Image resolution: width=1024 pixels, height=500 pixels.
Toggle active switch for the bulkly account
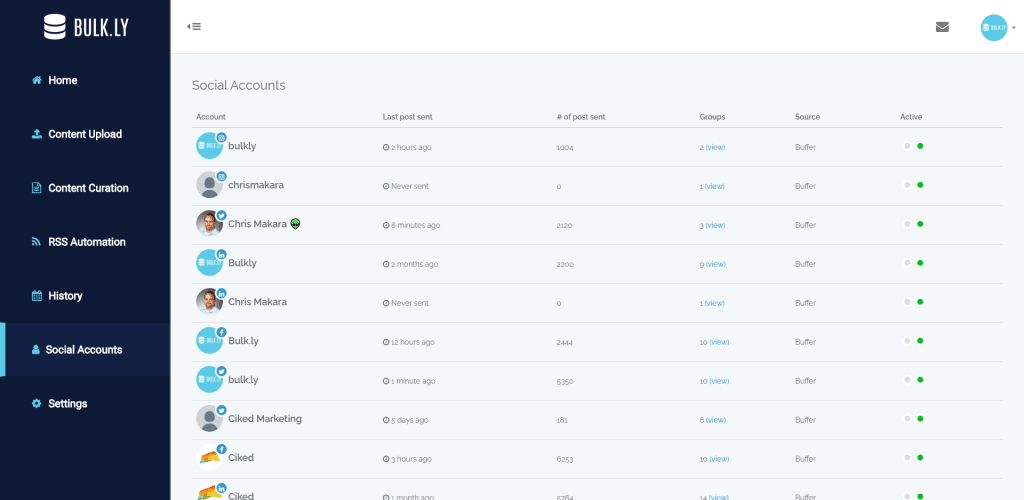[x=913, y=146]
